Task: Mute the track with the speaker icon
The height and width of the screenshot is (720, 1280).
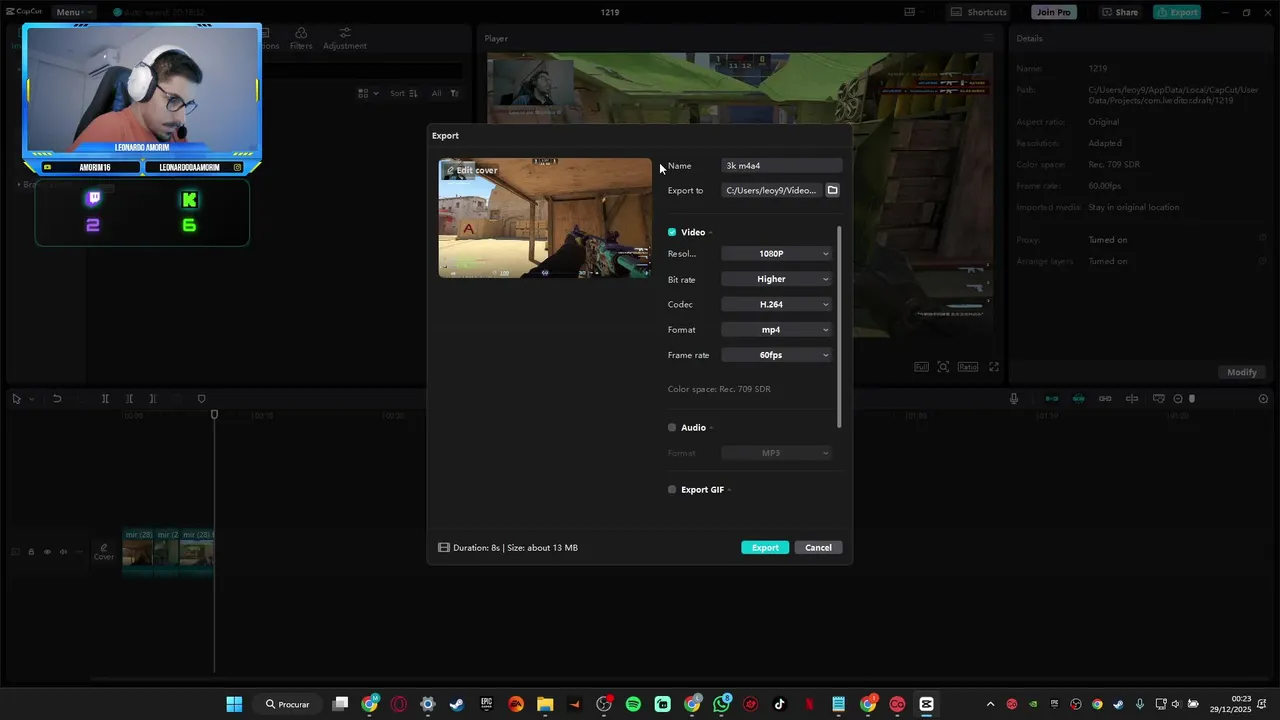Action: tap(63, 552)
